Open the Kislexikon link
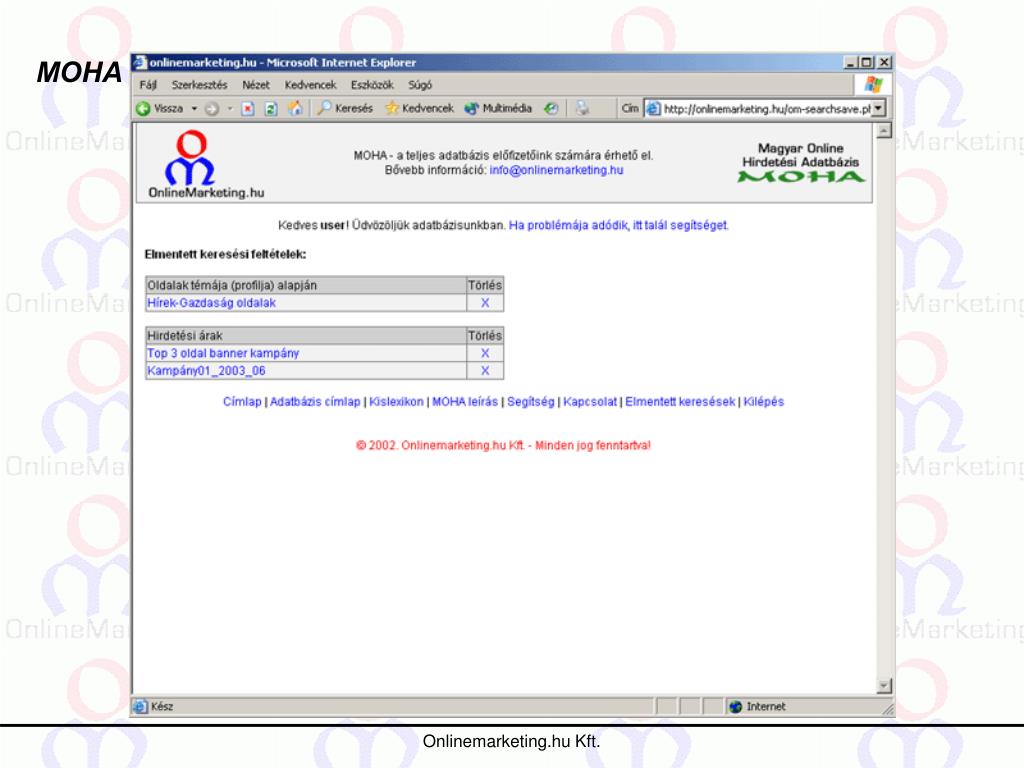 click(396, 402)
